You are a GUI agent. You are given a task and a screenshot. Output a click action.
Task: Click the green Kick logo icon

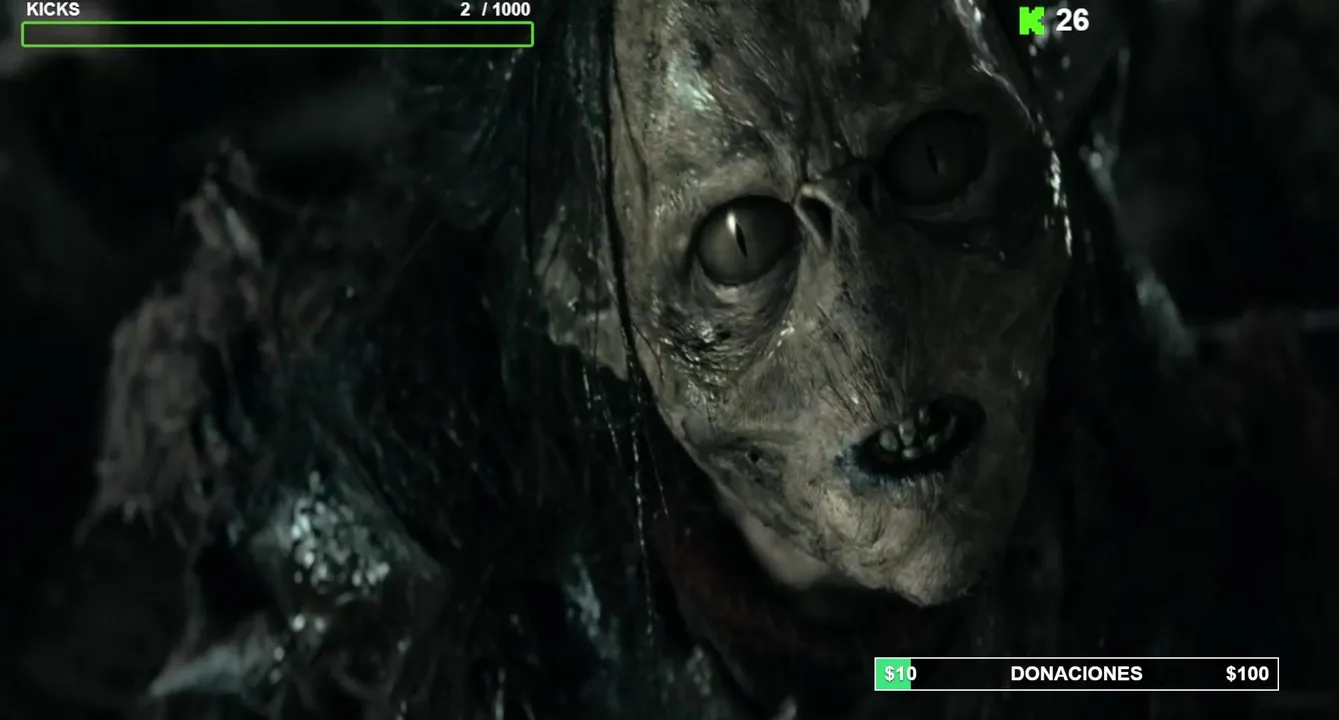tap(1032, 21)
